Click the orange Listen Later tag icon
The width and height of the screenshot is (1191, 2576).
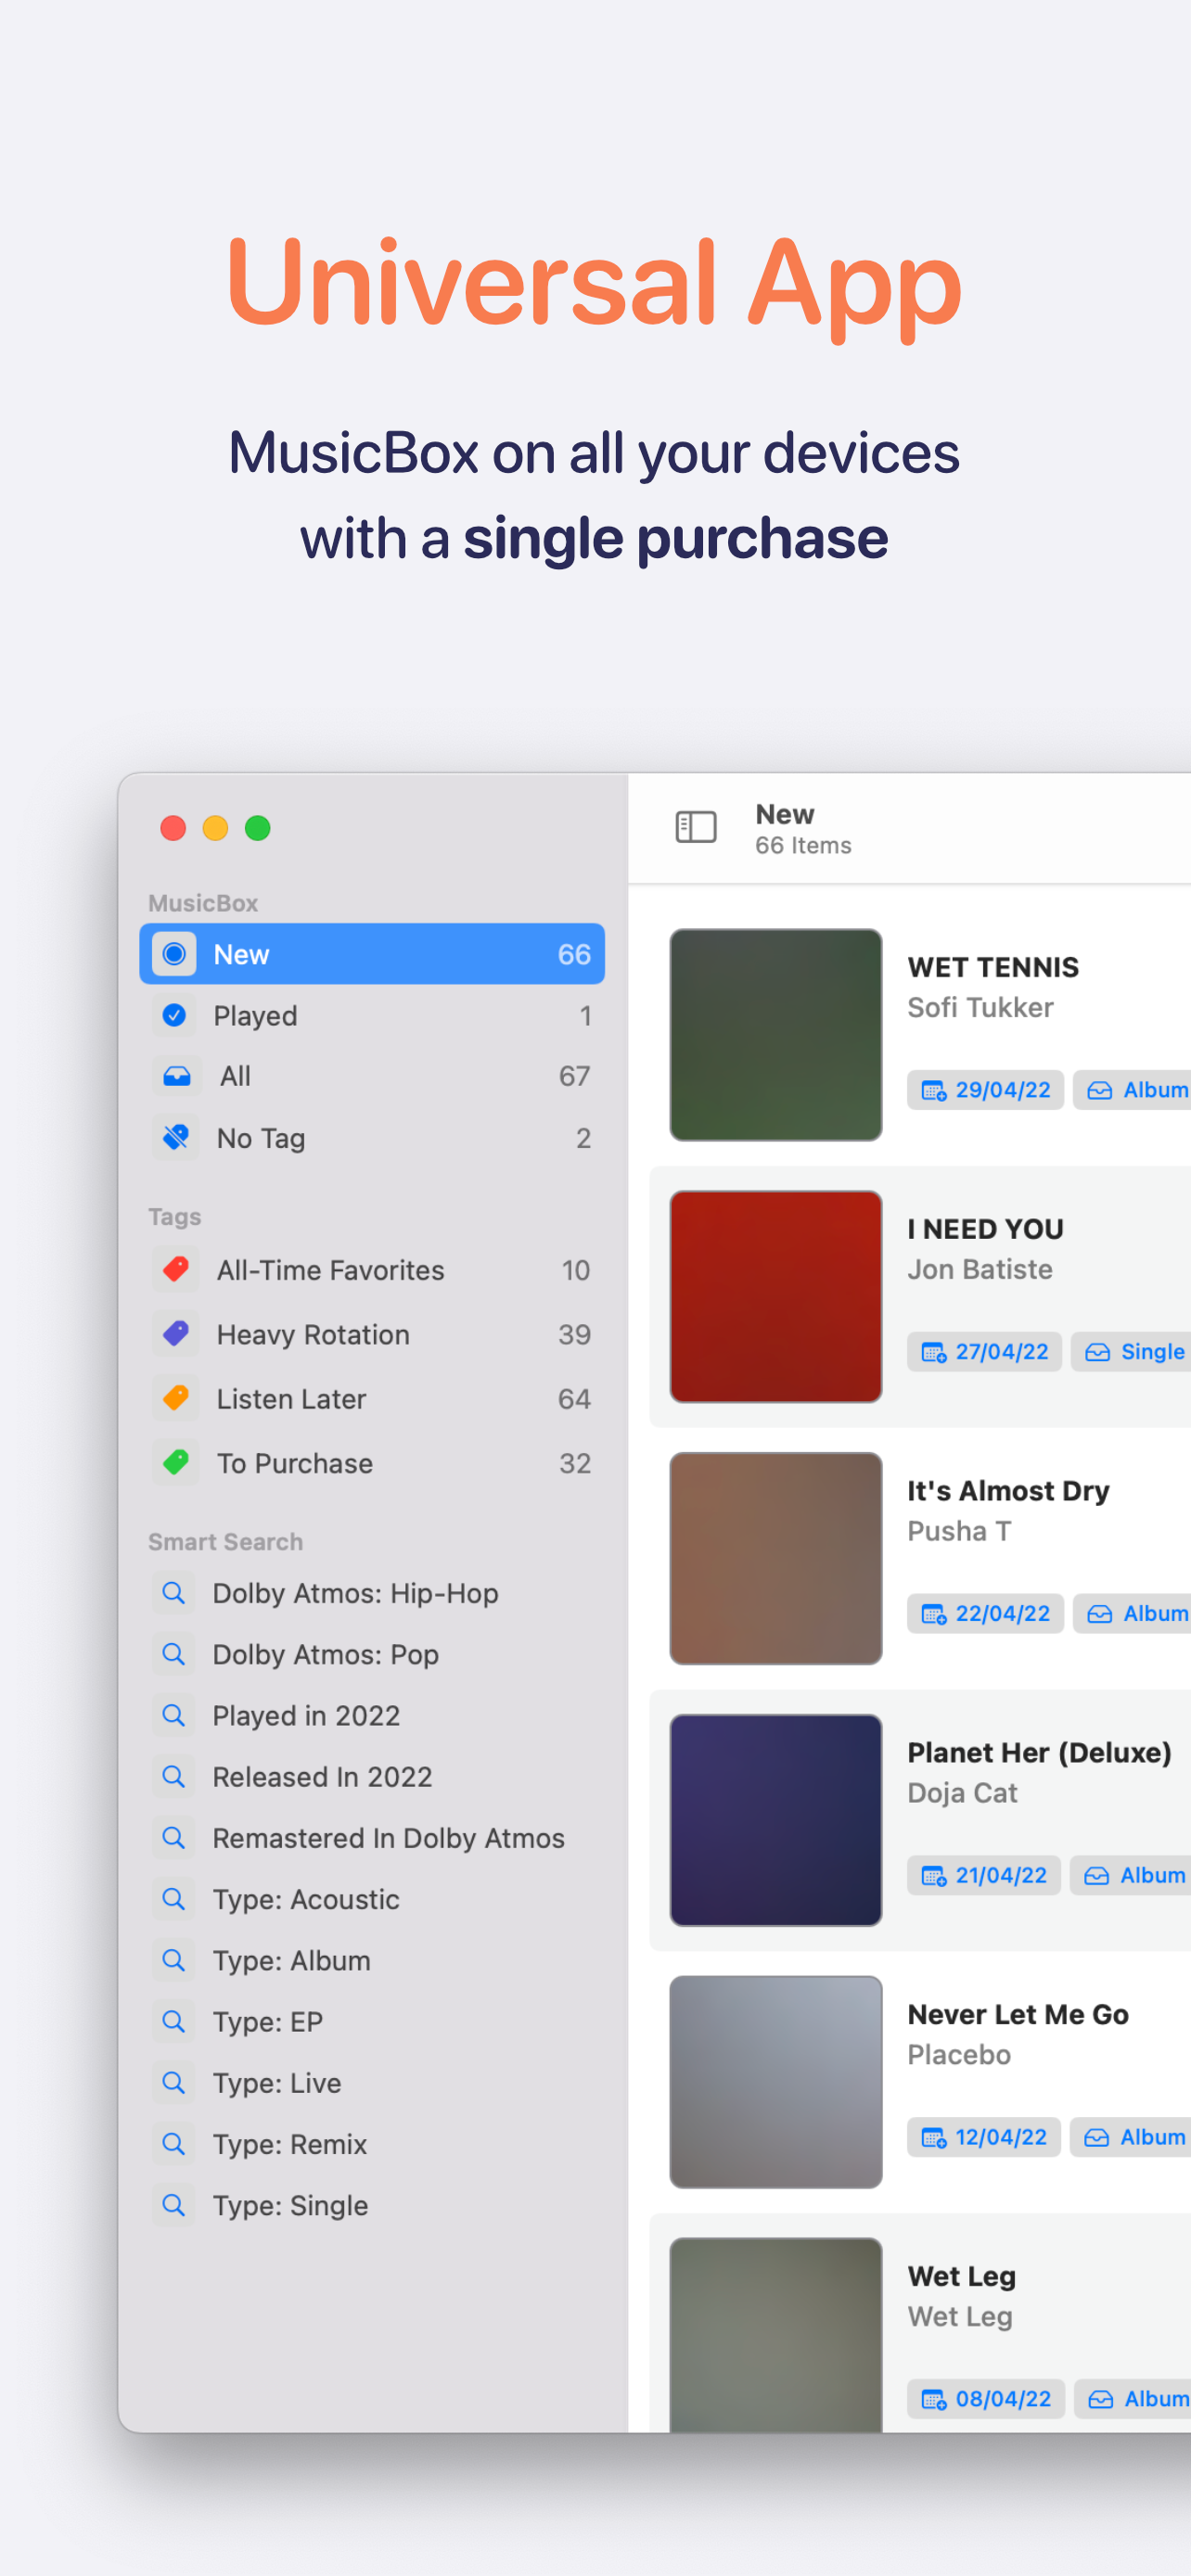(x=176, y=1398)
